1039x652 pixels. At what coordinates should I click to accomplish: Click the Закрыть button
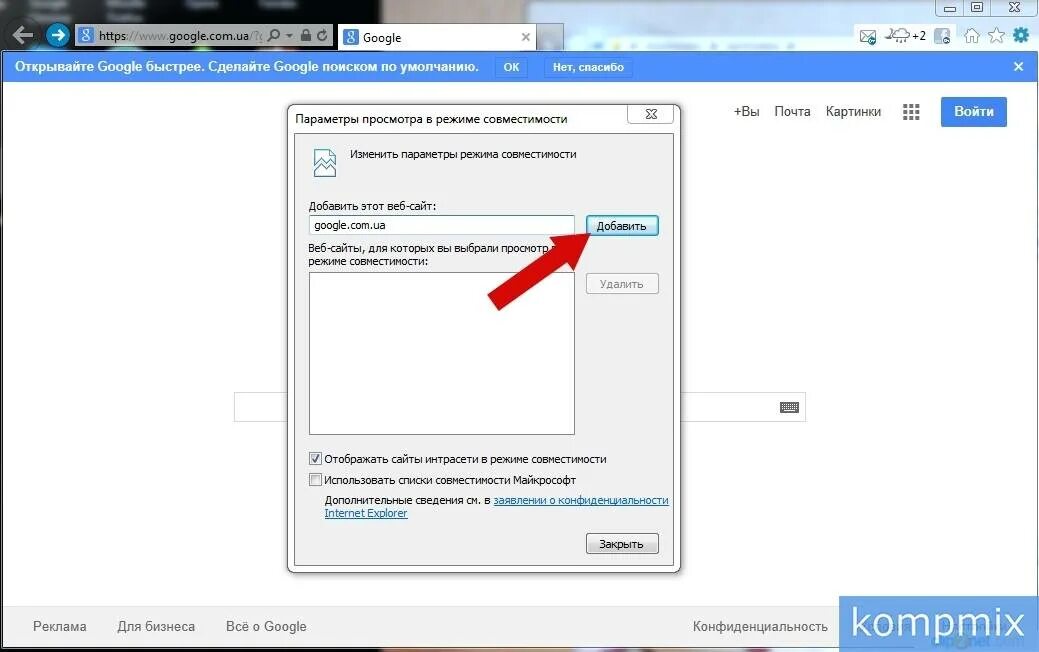point(622,544)
